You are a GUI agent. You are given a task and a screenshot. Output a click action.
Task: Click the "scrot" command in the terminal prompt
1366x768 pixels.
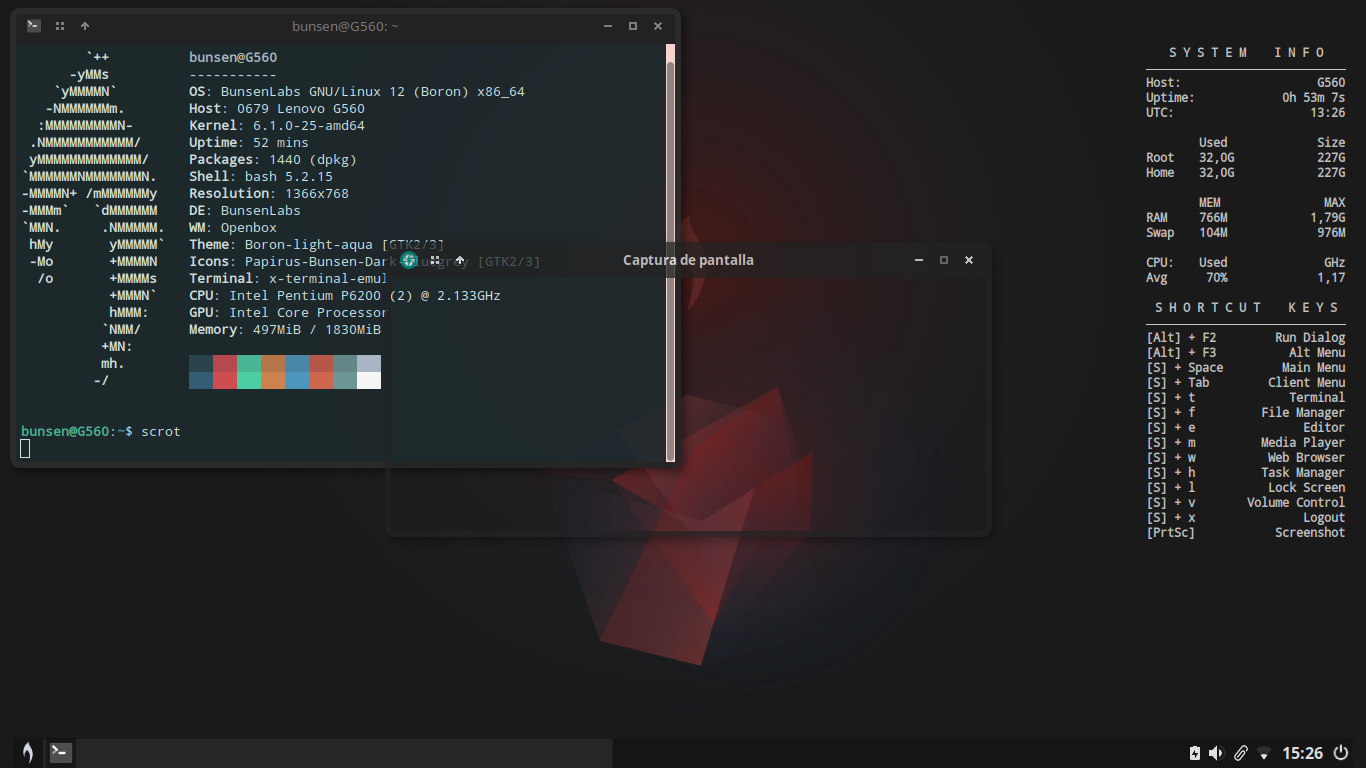(x=161, y=431)
